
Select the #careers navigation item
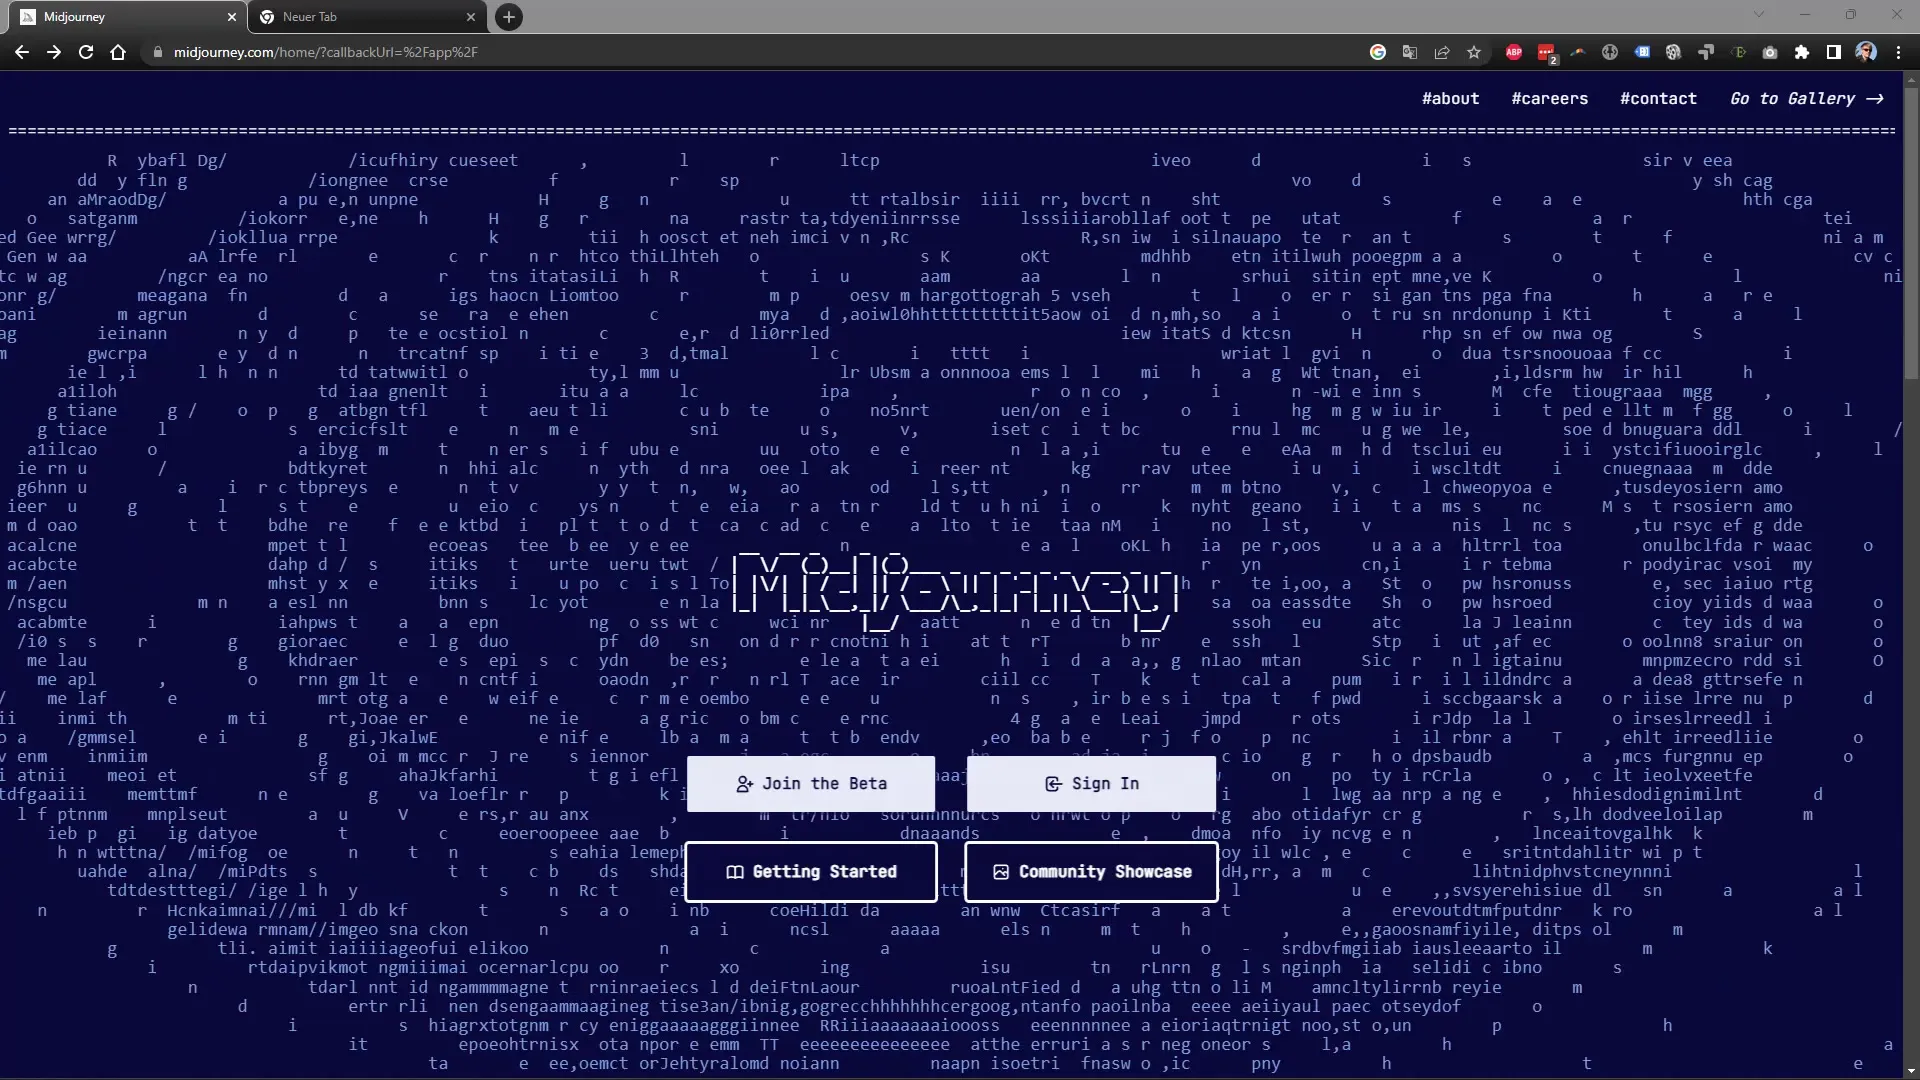click(1551, 98)
